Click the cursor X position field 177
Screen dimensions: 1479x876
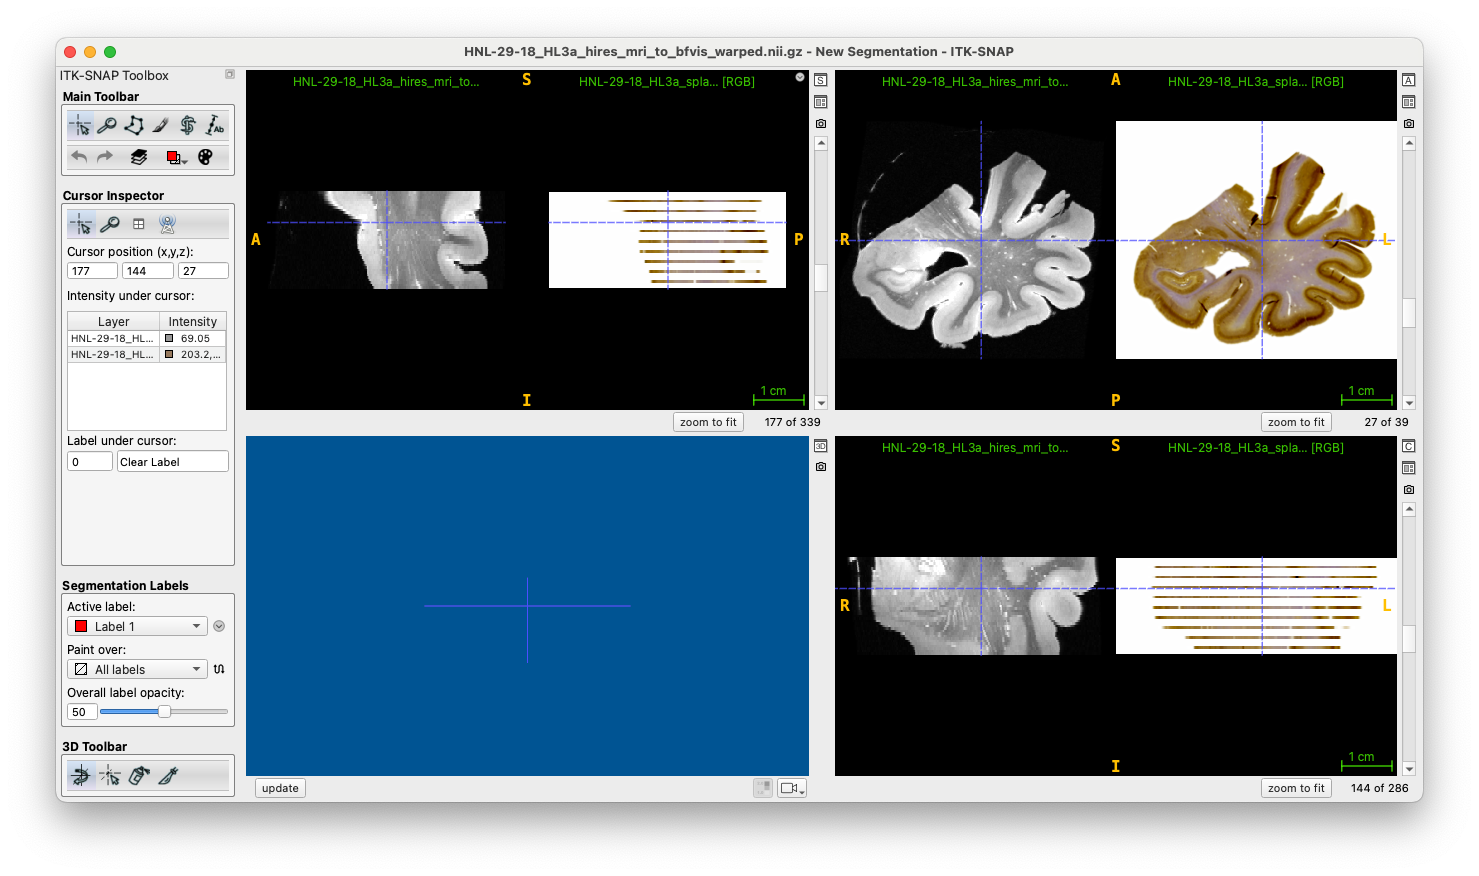[x=92, y=271]
